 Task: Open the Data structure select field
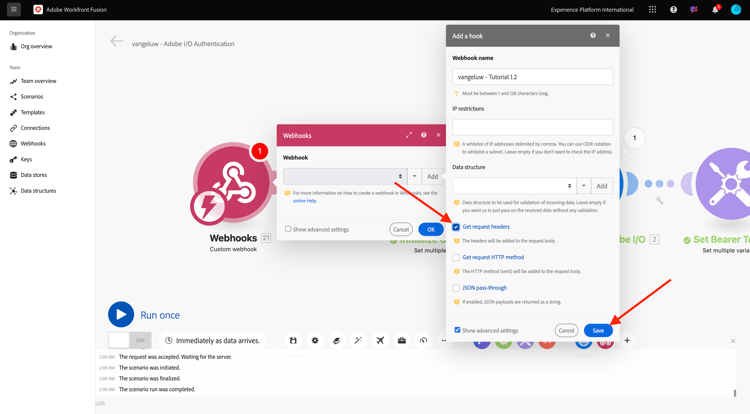click(514, 185)
